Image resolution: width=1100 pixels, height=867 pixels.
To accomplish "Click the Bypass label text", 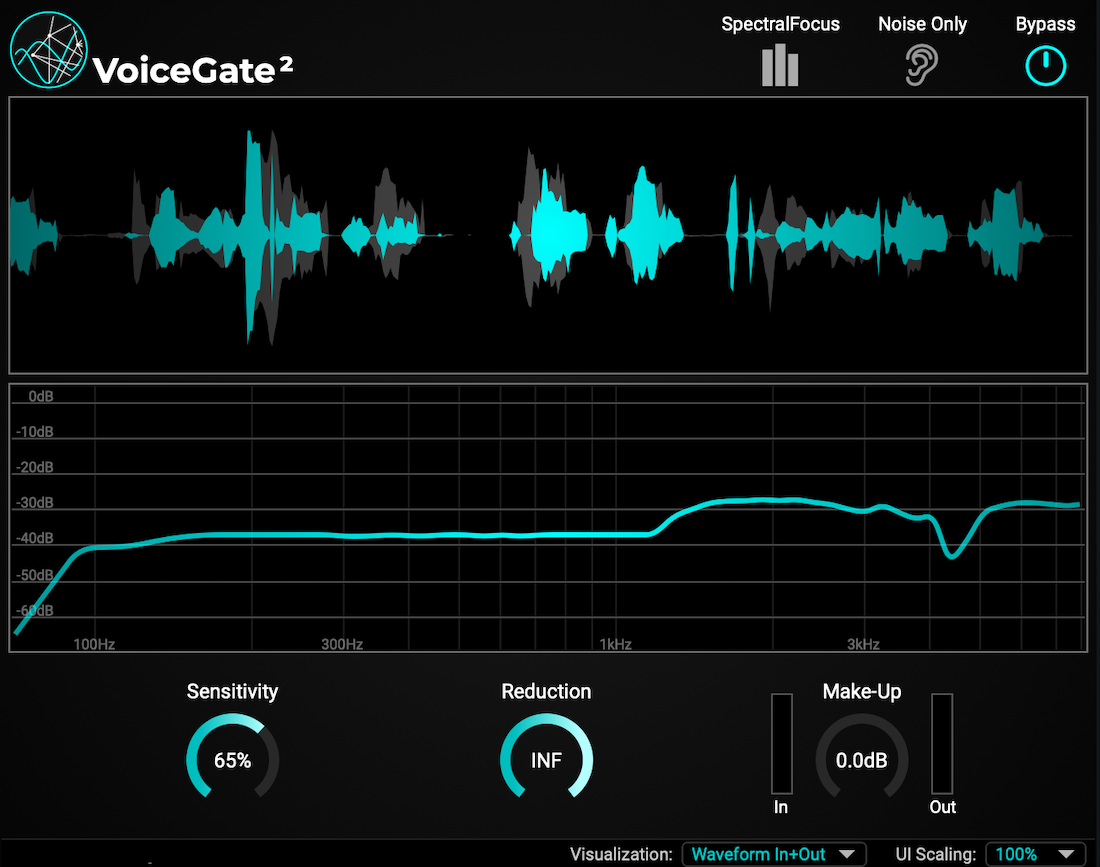I will pyautogui.click(x=1045, y=23).
